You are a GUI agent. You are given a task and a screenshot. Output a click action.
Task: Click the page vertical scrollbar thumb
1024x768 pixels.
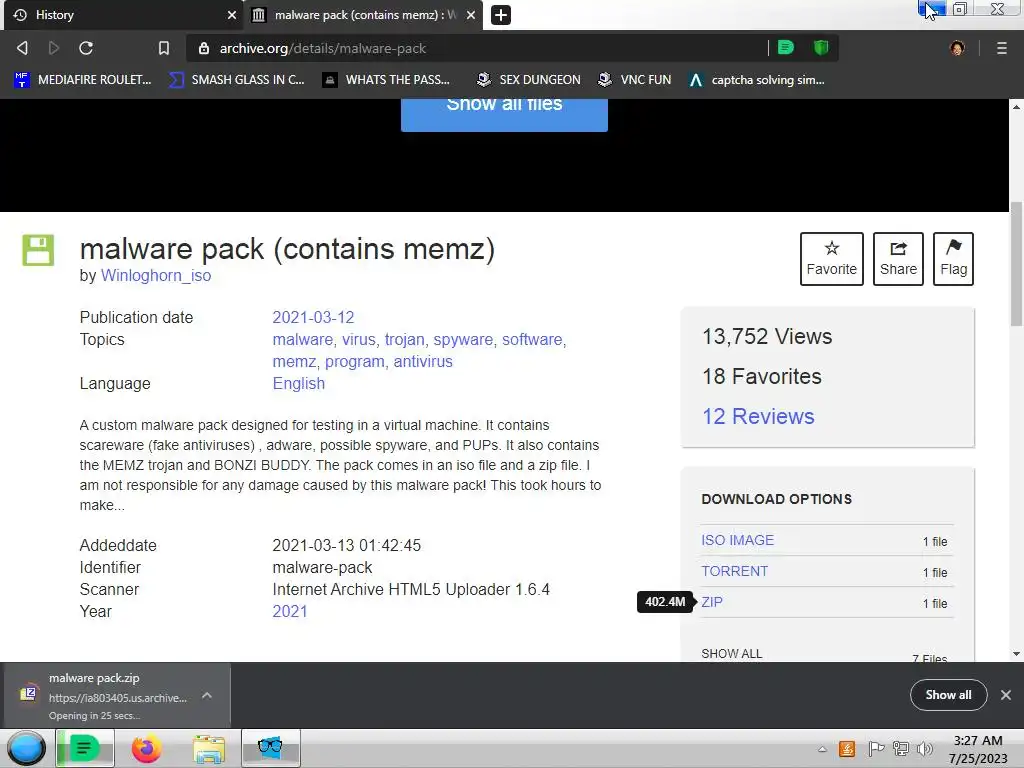pos(1016,264)
